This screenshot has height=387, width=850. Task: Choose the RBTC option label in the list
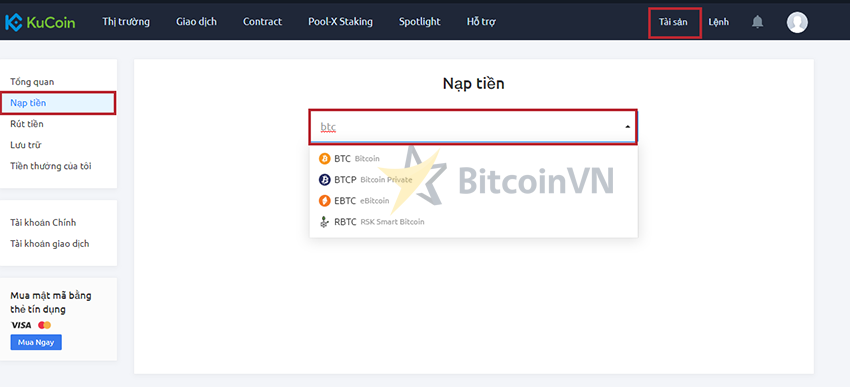[345, 222]
